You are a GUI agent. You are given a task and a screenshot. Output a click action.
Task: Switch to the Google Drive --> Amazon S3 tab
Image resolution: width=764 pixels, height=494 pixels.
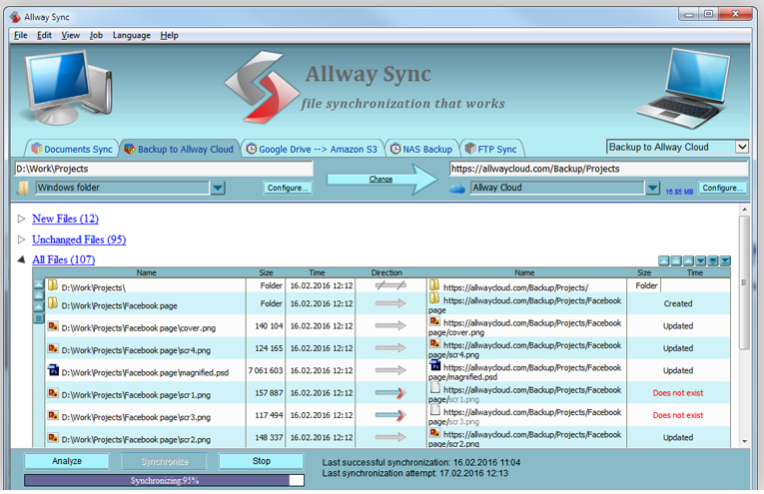[x=312, y=149]
